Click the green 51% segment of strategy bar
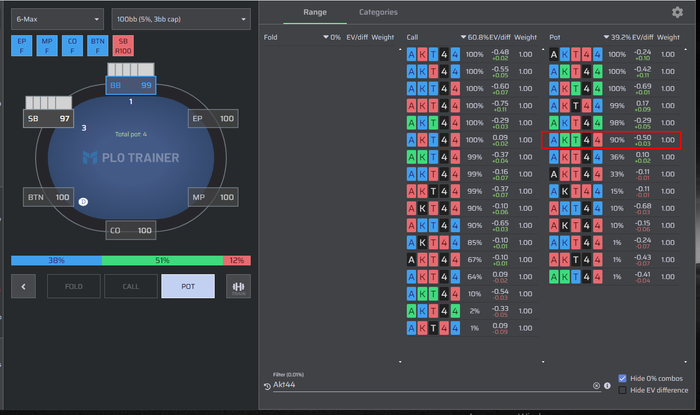This screenshot has height=415, width=700. pos(162,261)
